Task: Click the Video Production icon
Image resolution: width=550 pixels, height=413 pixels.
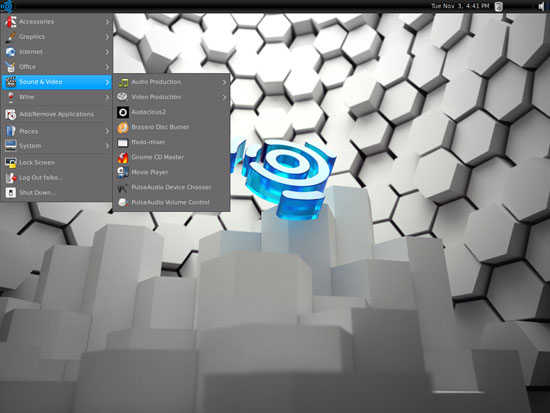Action: [123, 97]
